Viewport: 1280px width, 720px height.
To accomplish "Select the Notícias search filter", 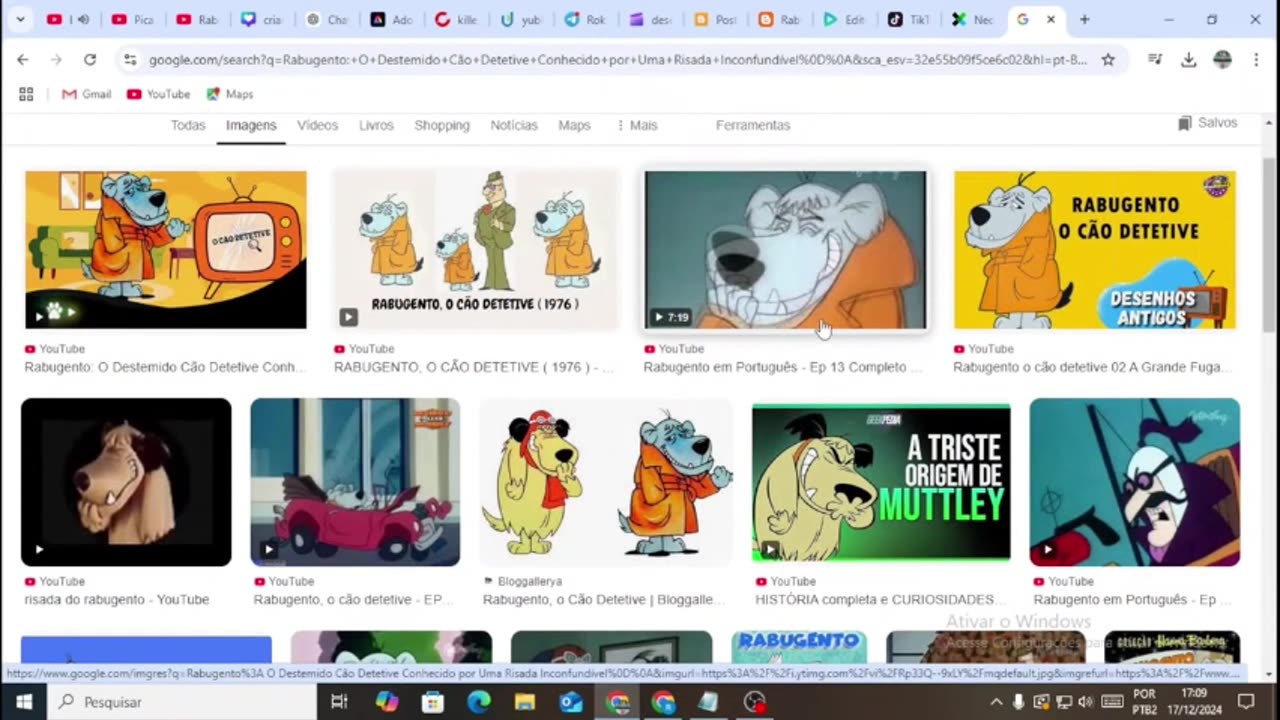I will [x=514, y=125].
